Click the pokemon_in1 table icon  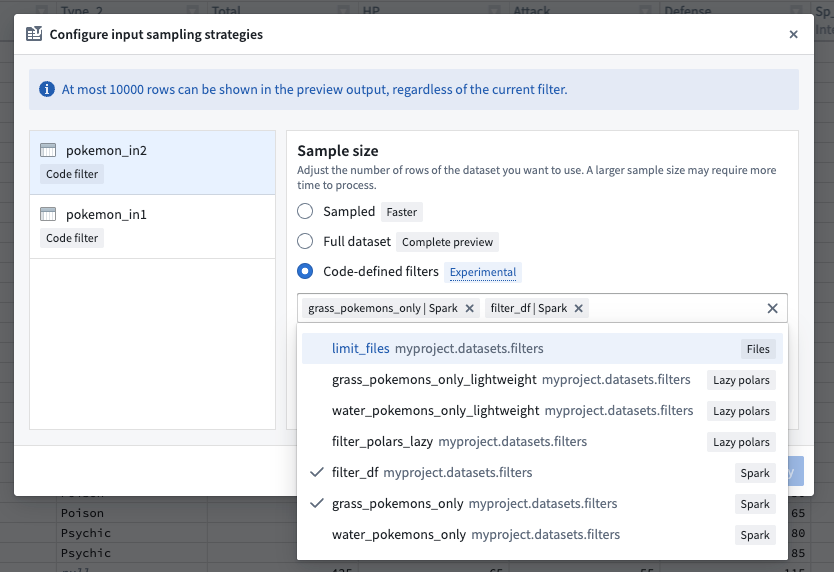click(48, 214)
